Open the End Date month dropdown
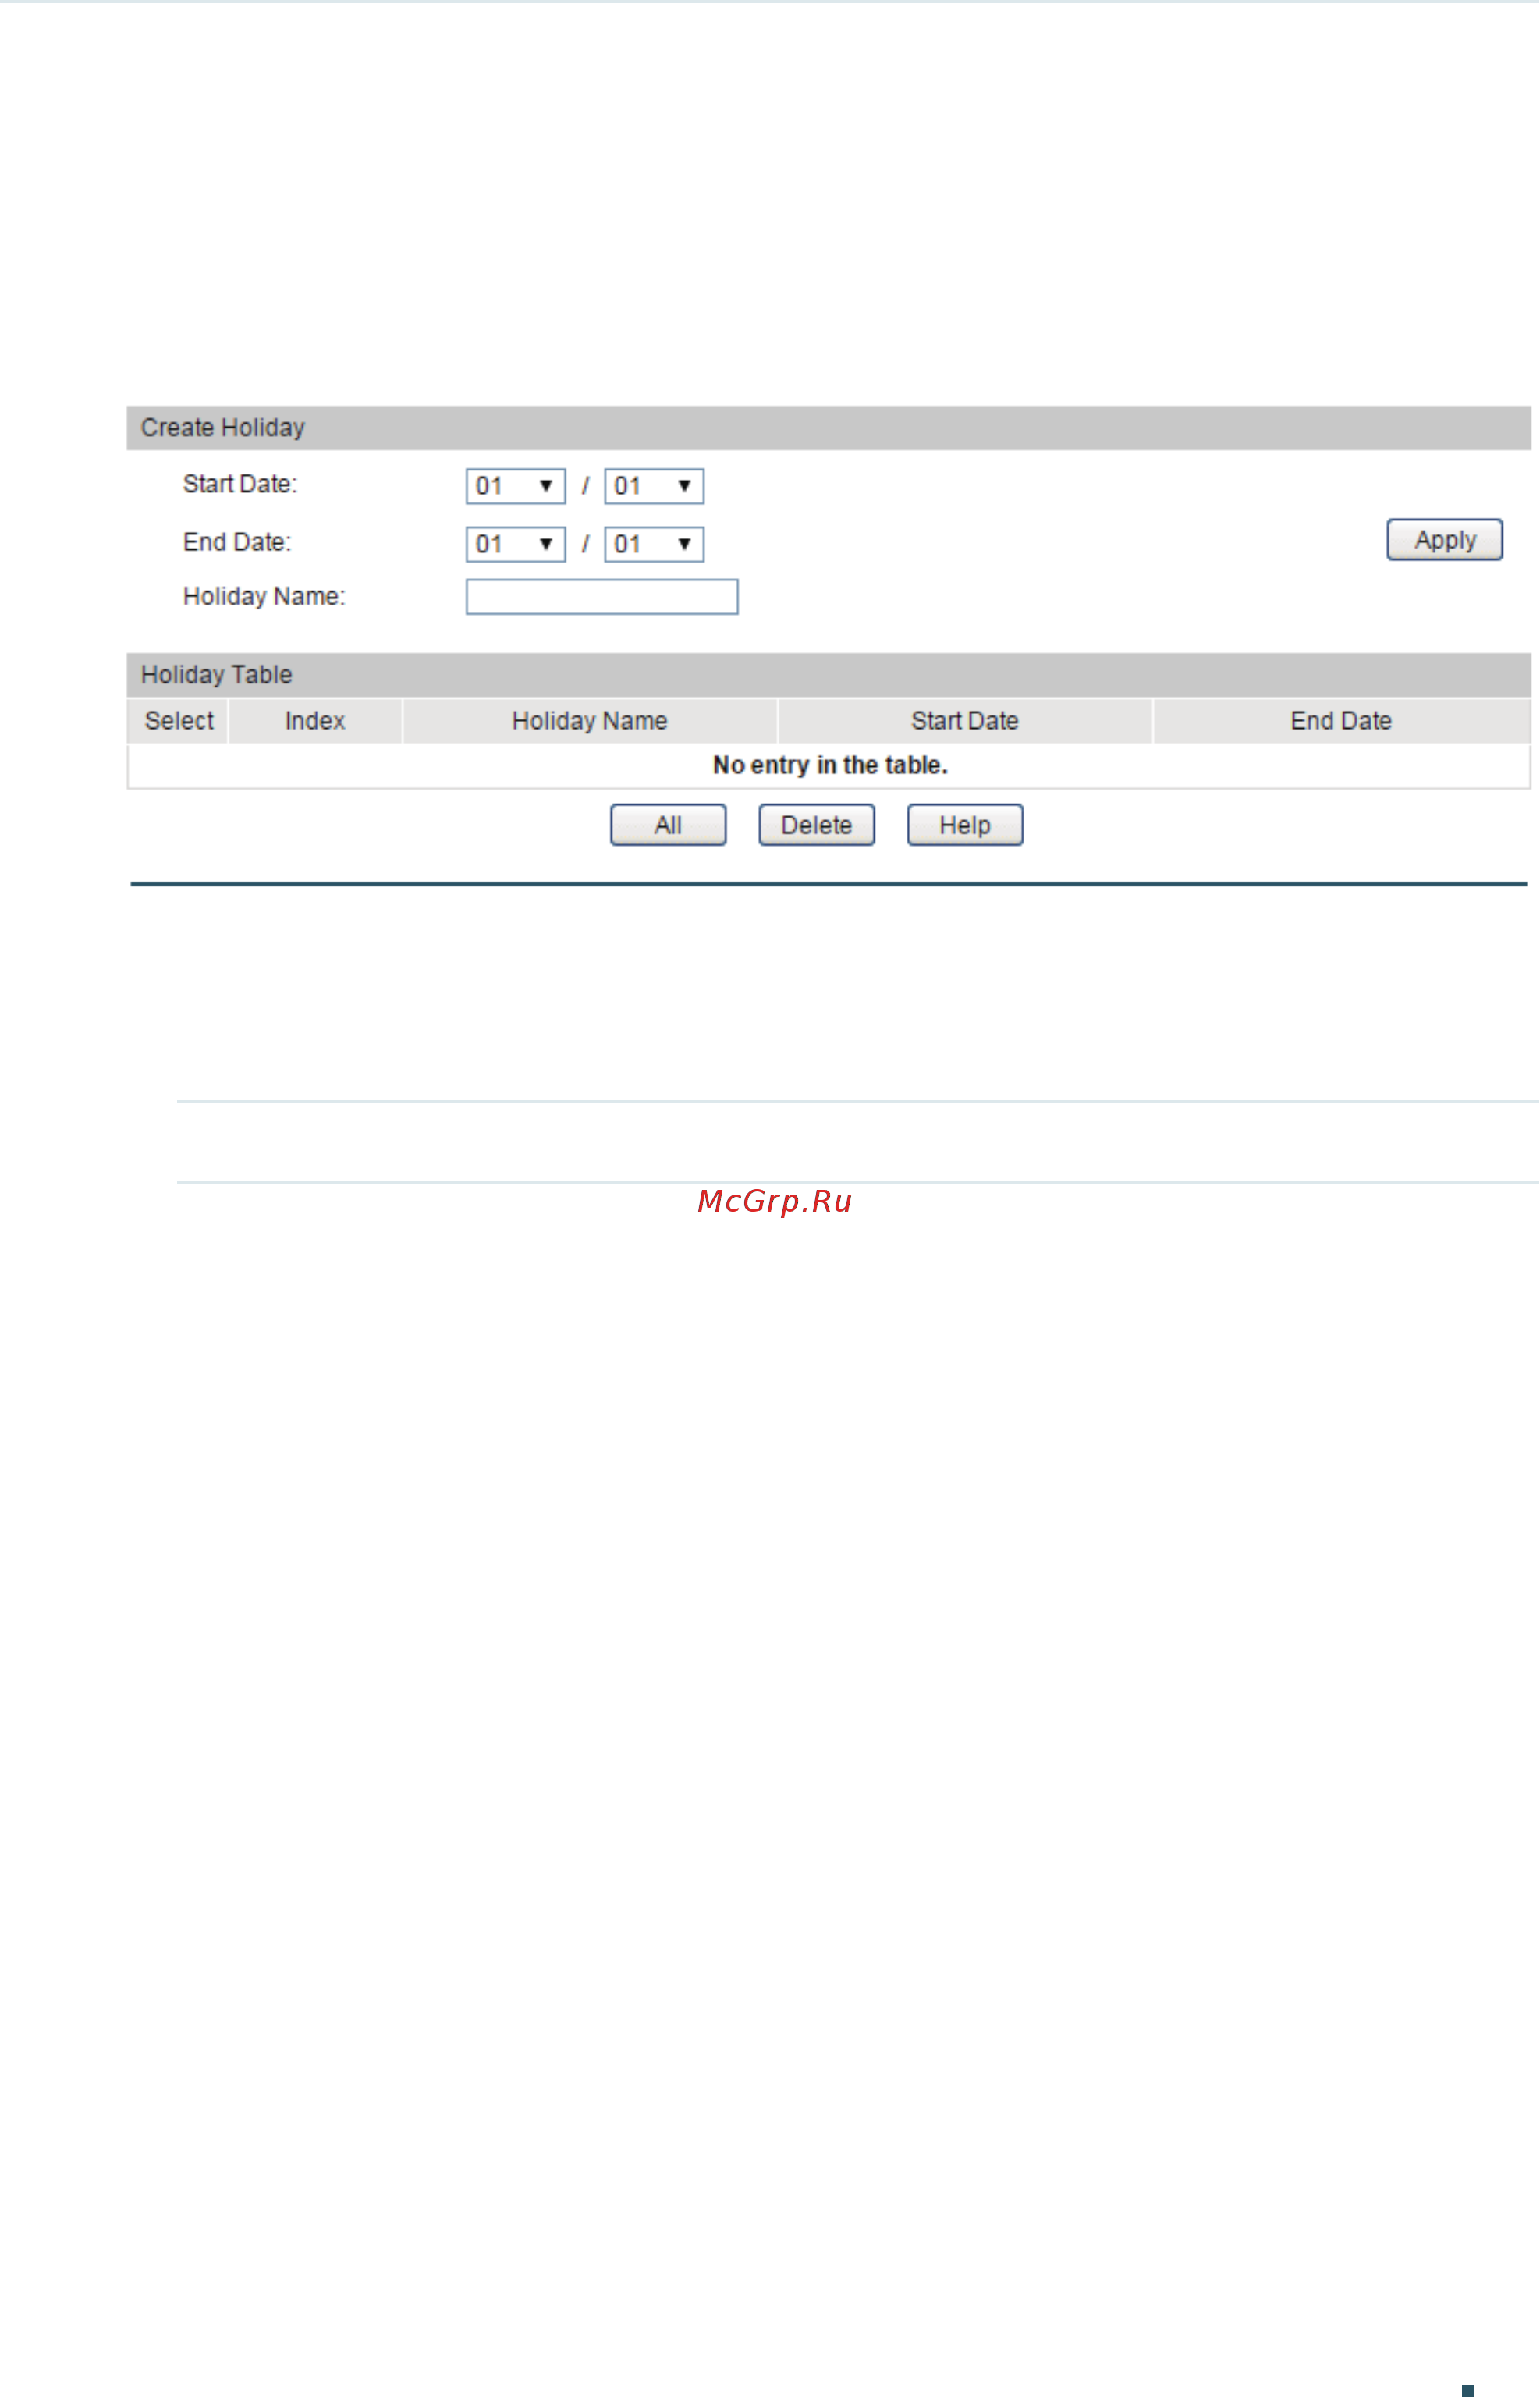Screen dimensions: 1540x2400 [516, 544]
